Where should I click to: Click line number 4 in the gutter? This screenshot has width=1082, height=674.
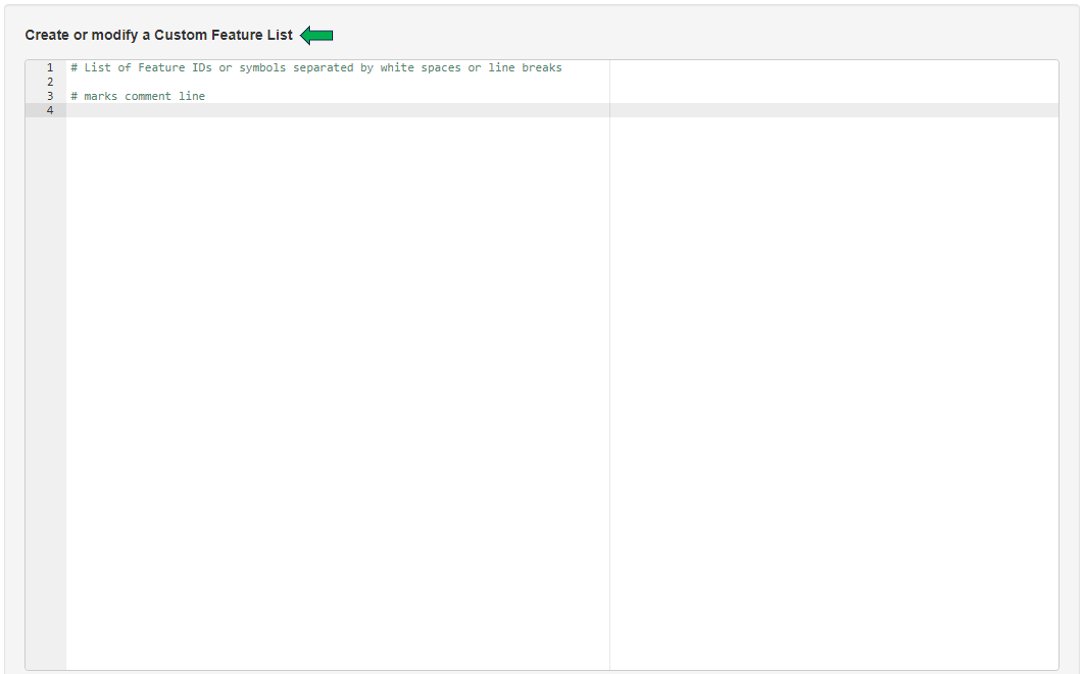click(49, 110)
